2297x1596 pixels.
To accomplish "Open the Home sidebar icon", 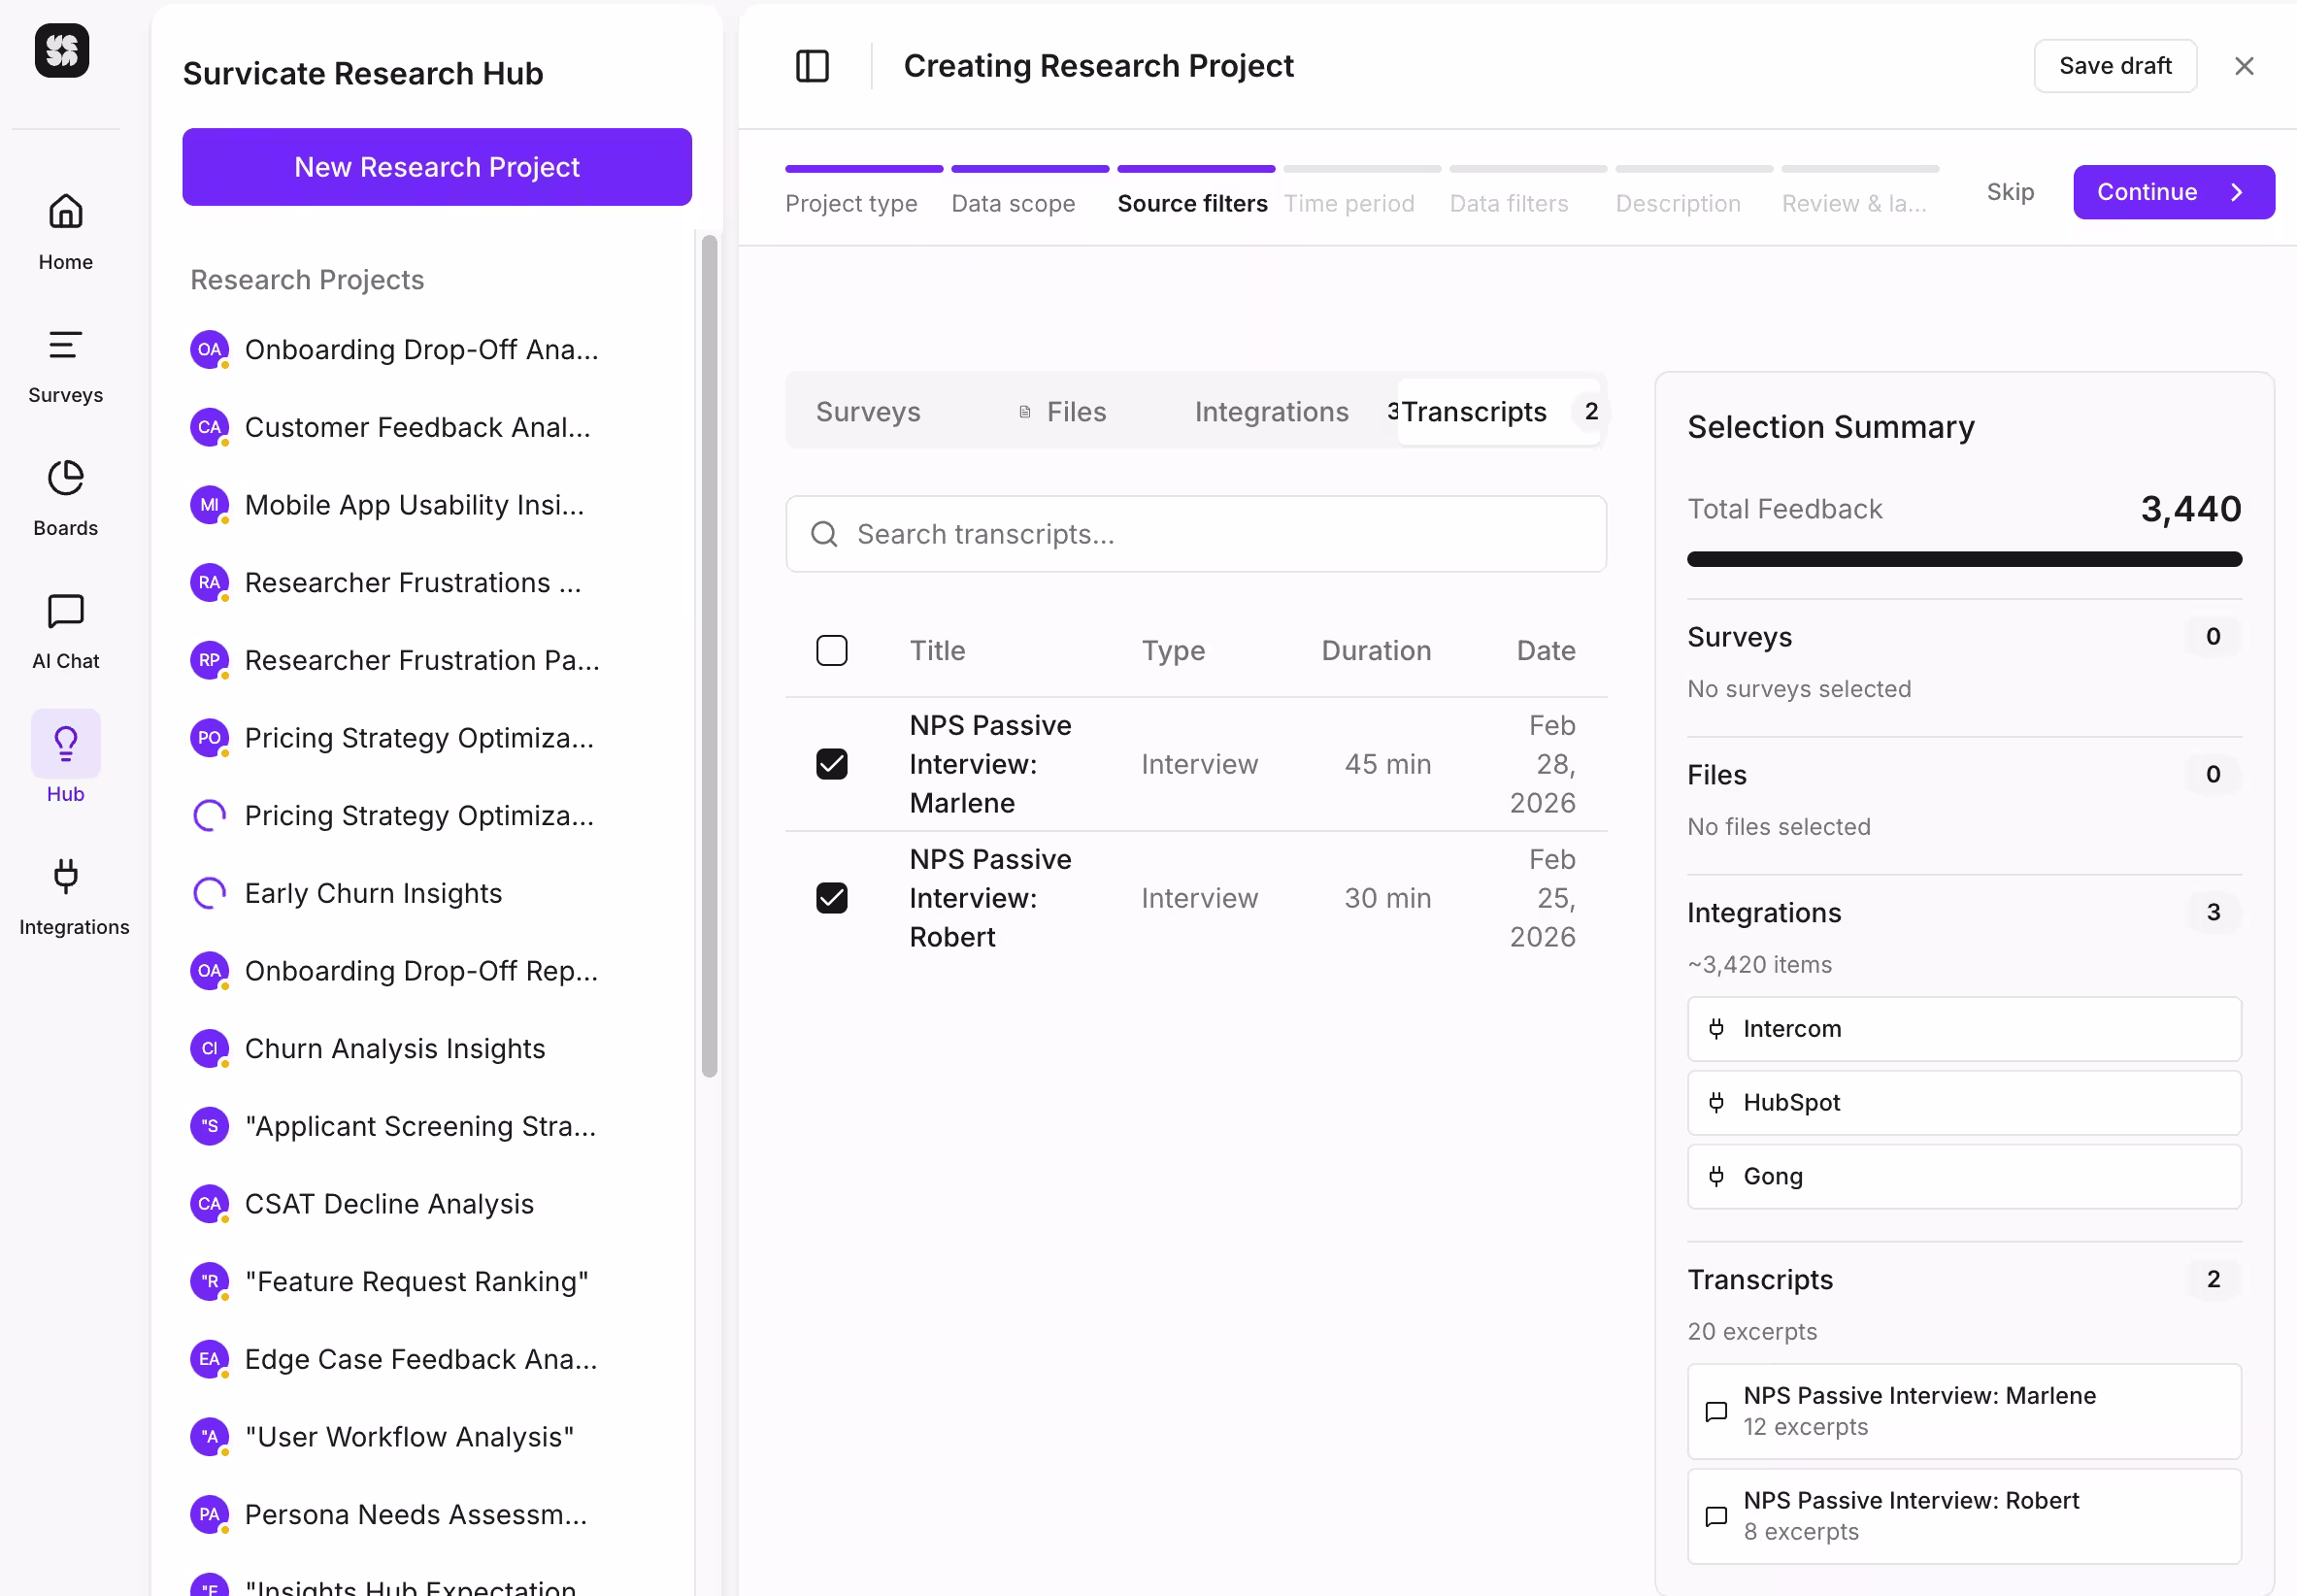I will (x=66, y=212).
